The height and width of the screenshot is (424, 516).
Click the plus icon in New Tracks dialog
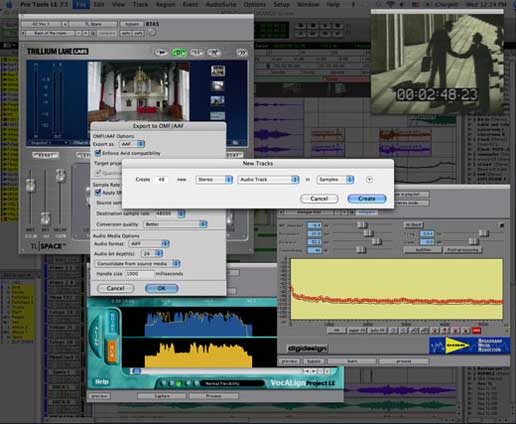coord(369,179)
